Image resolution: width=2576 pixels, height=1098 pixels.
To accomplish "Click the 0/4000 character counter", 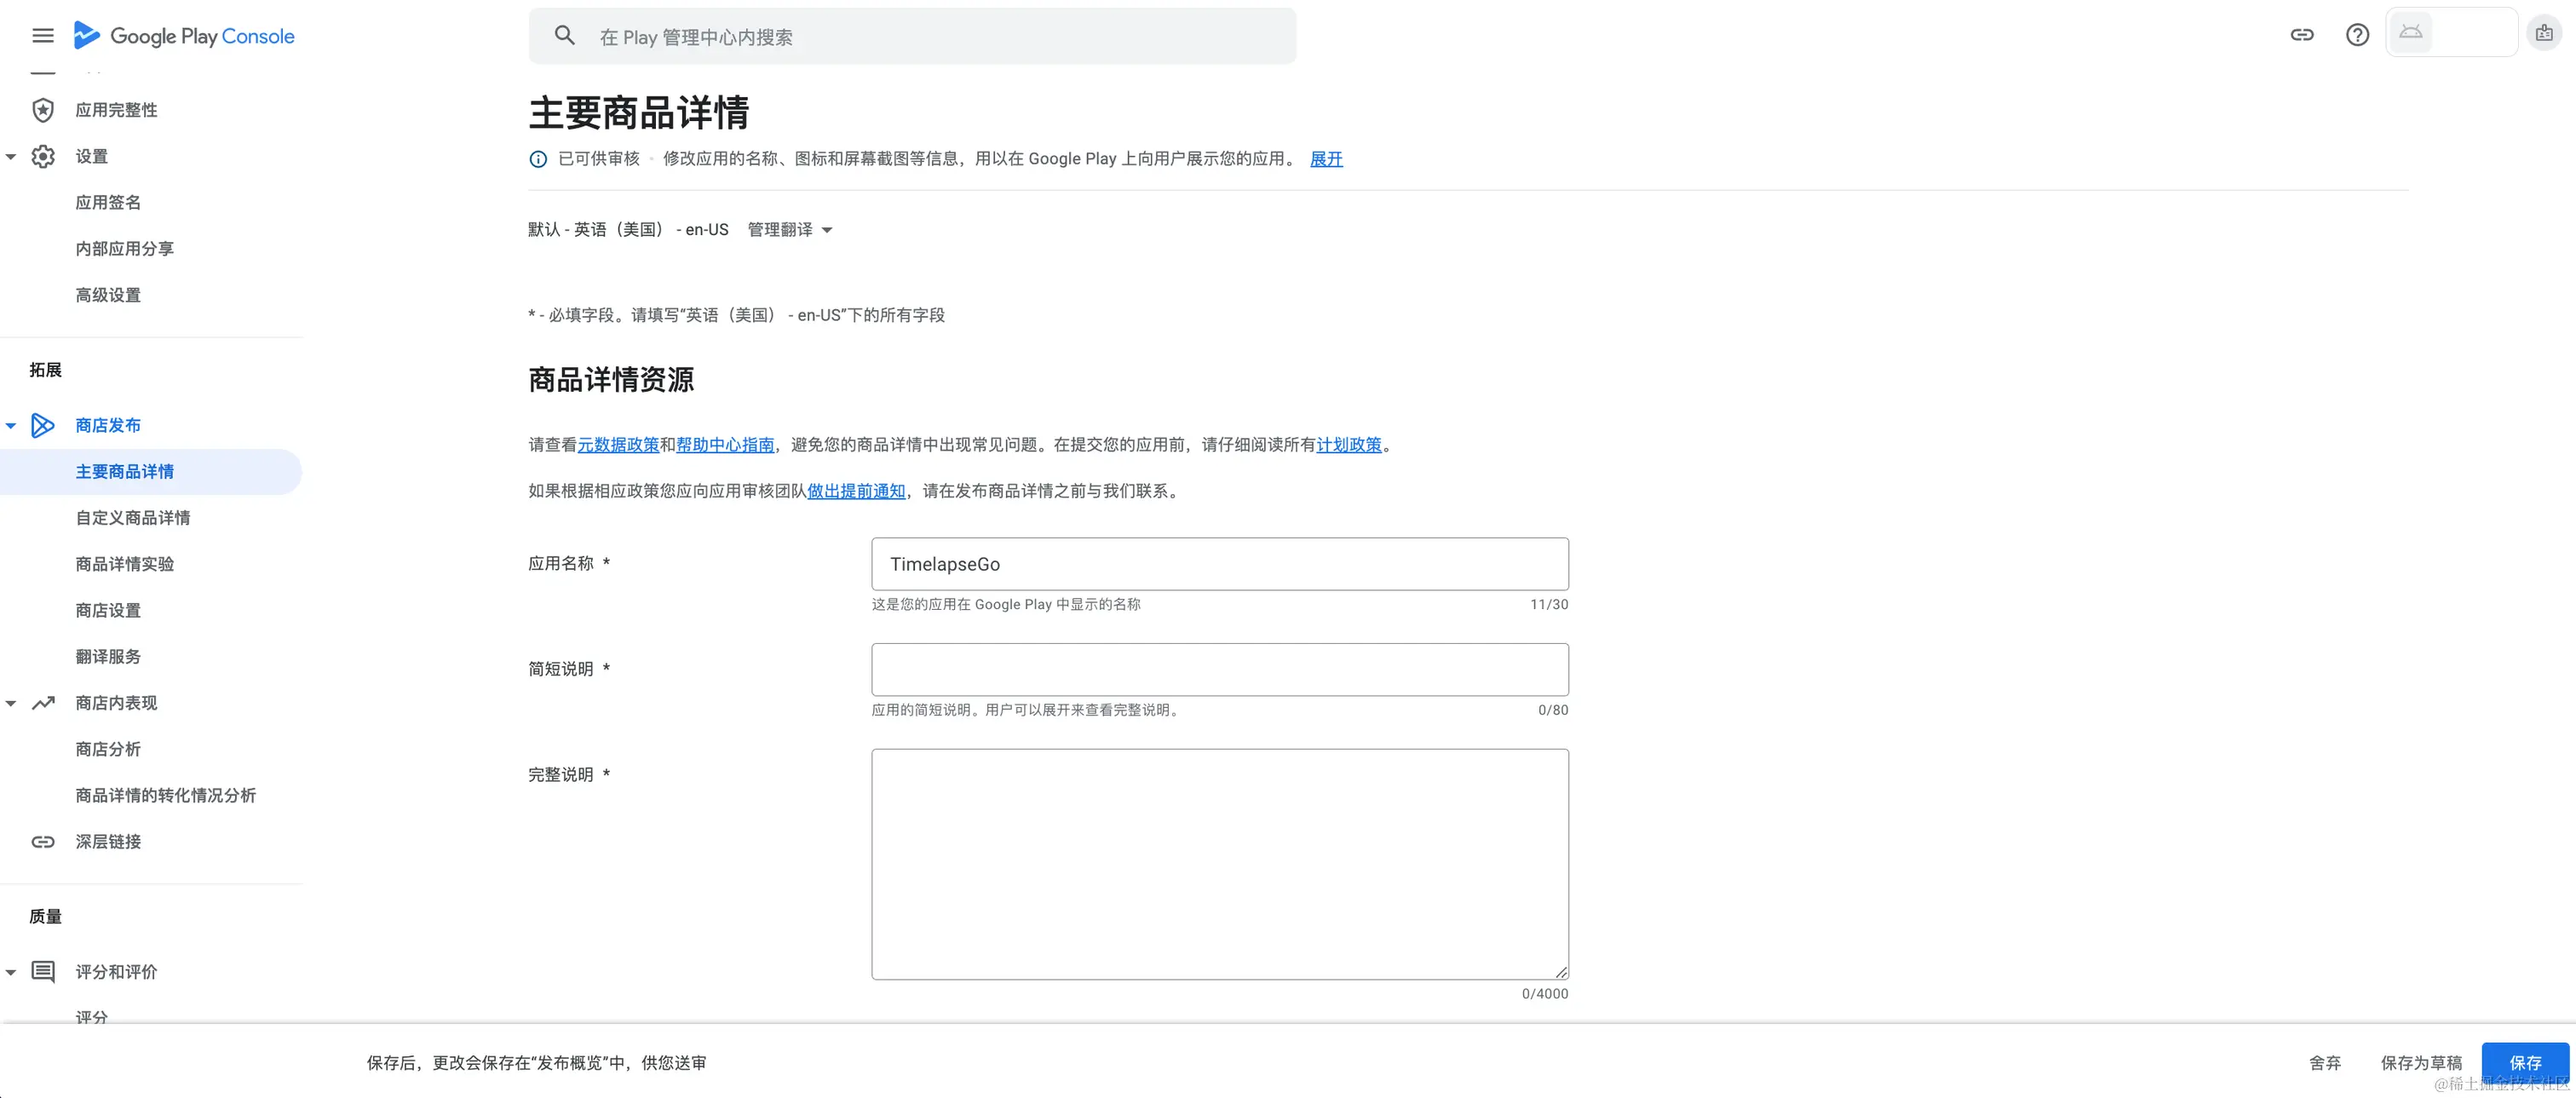I will click(x=1545, y=994).
